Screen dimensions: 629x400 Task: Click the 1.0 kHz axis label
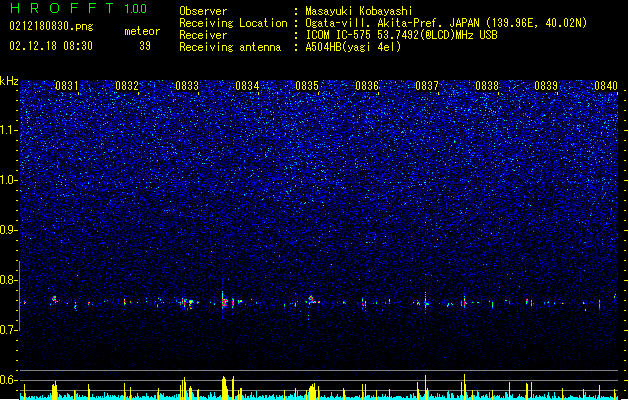click(x=9, y=180)
